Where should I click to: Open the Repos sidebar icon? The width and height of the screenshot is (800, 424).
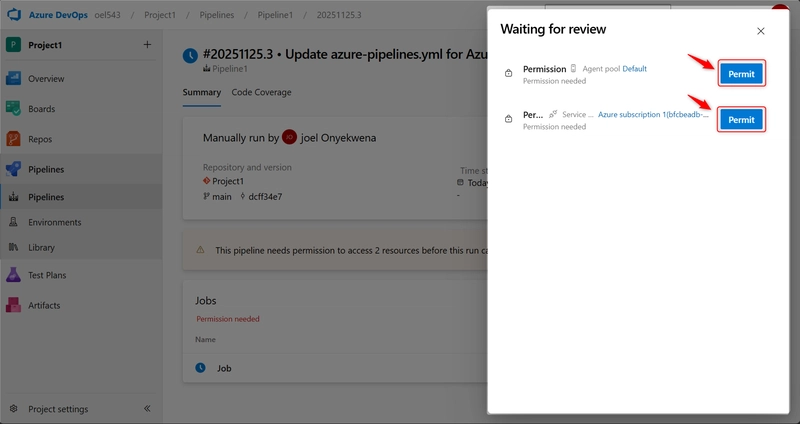[14, 139]
